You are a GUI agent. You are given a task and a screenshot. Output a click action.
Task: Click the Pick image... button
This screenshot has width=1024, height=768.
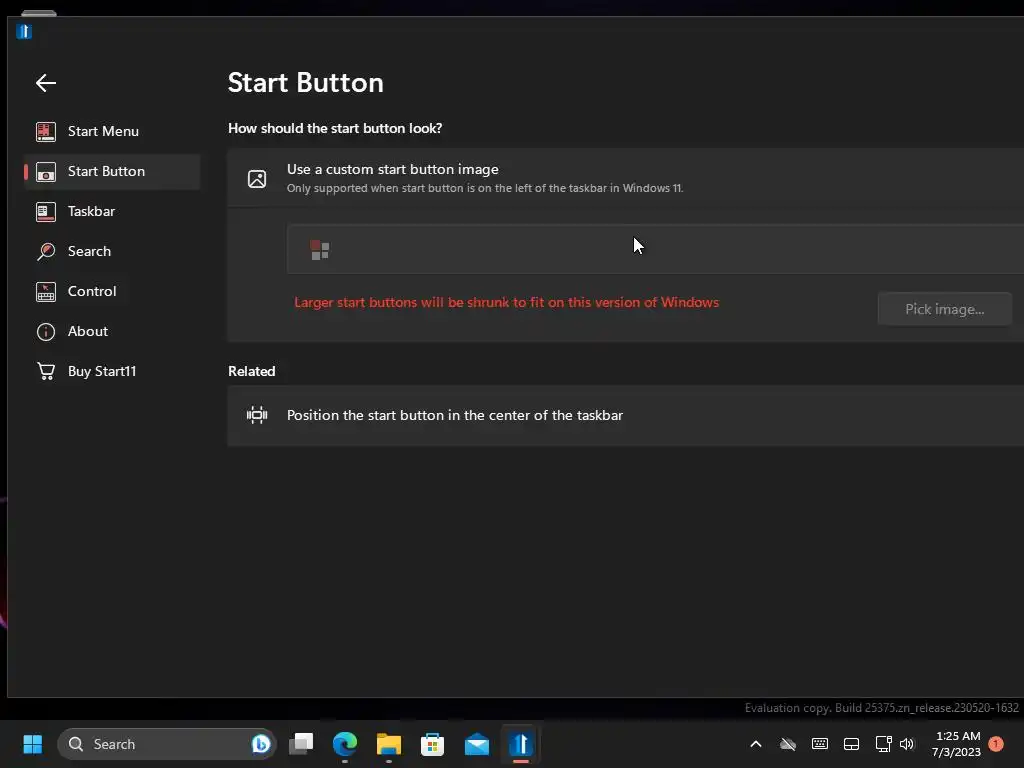[944, 310]
